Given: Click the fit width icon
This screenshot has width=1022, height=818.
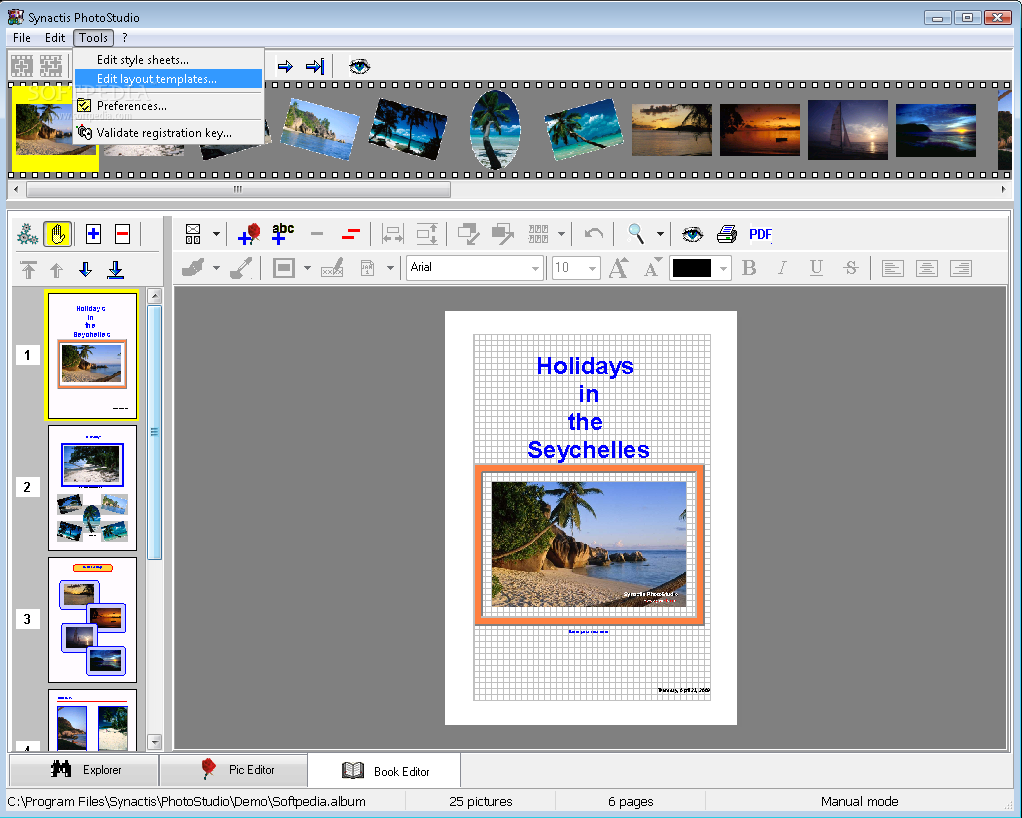Looking at the screenshot, I should (x=392, y=234).
